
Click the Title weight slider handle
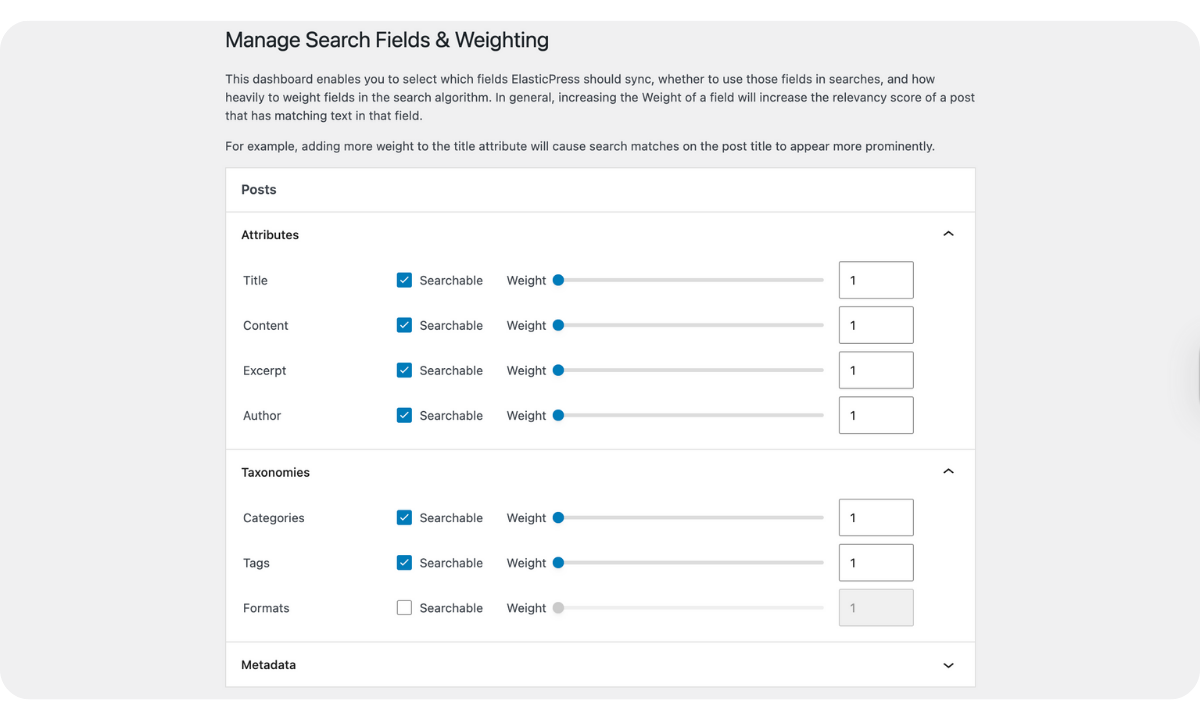click(x=558, y=280)
